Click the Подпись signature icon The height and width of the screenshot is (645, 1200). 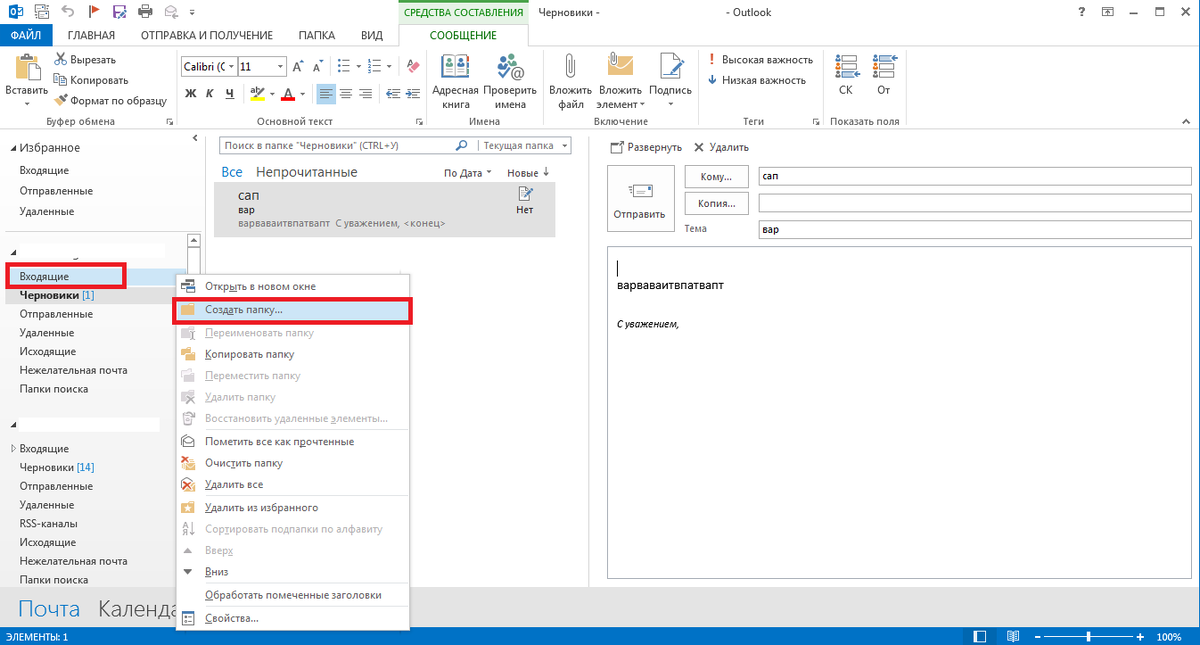point(670,67)
